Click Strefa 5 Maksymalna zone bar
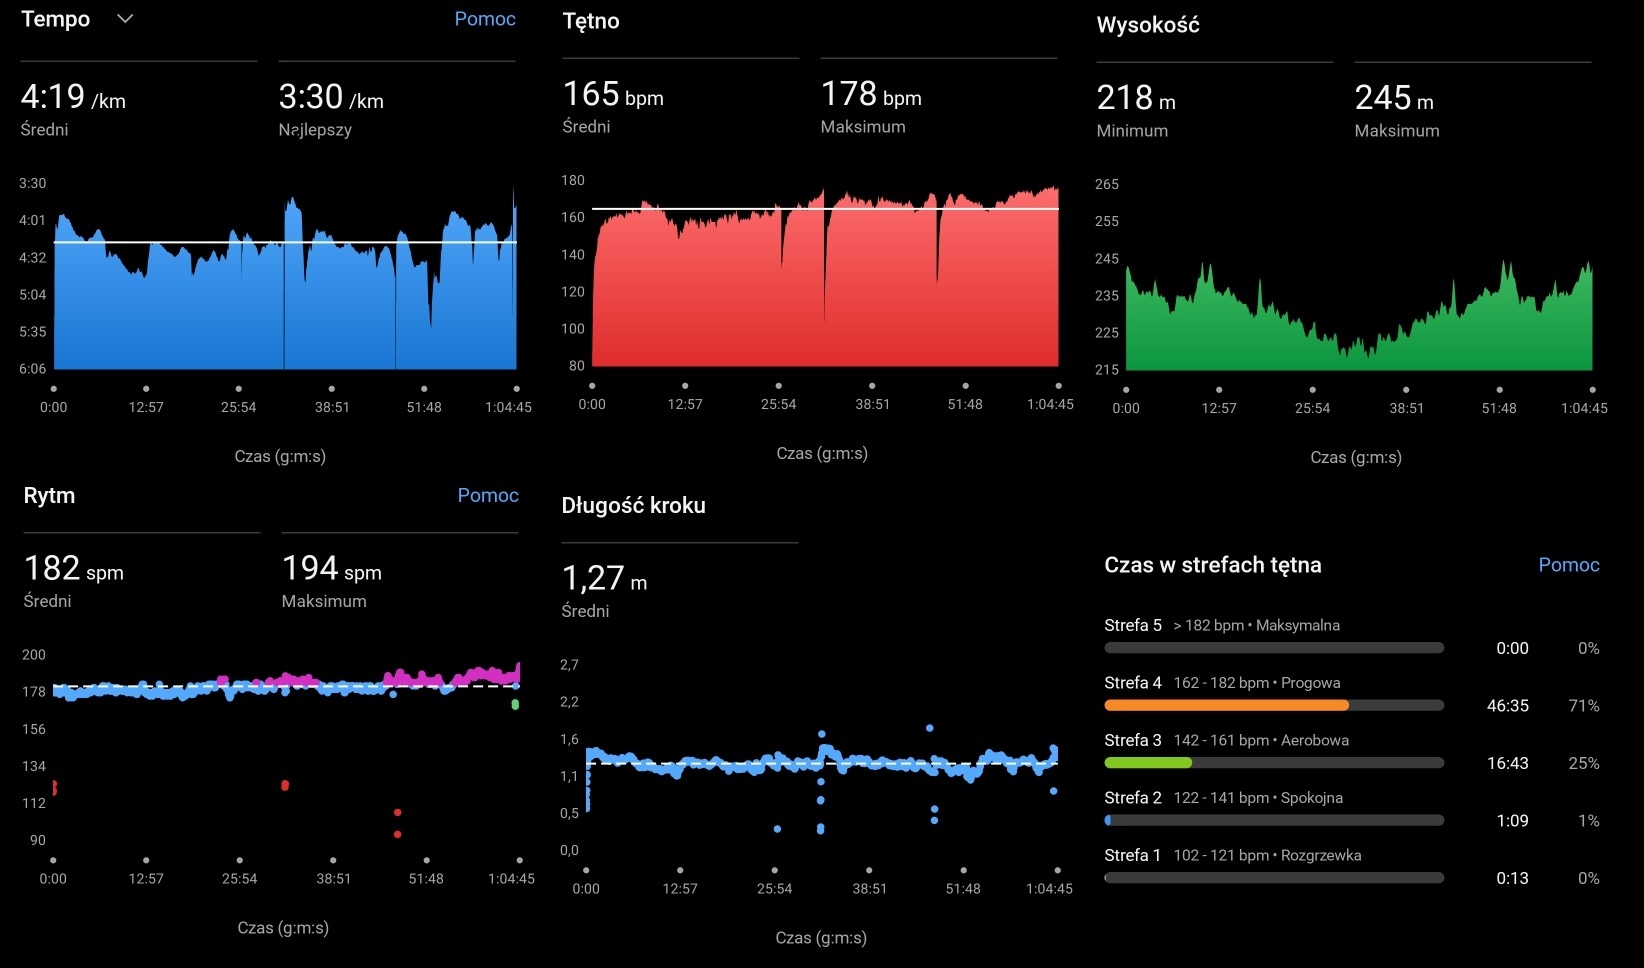The width and height of the screenshot is (1644, 968). (1273, 648)
